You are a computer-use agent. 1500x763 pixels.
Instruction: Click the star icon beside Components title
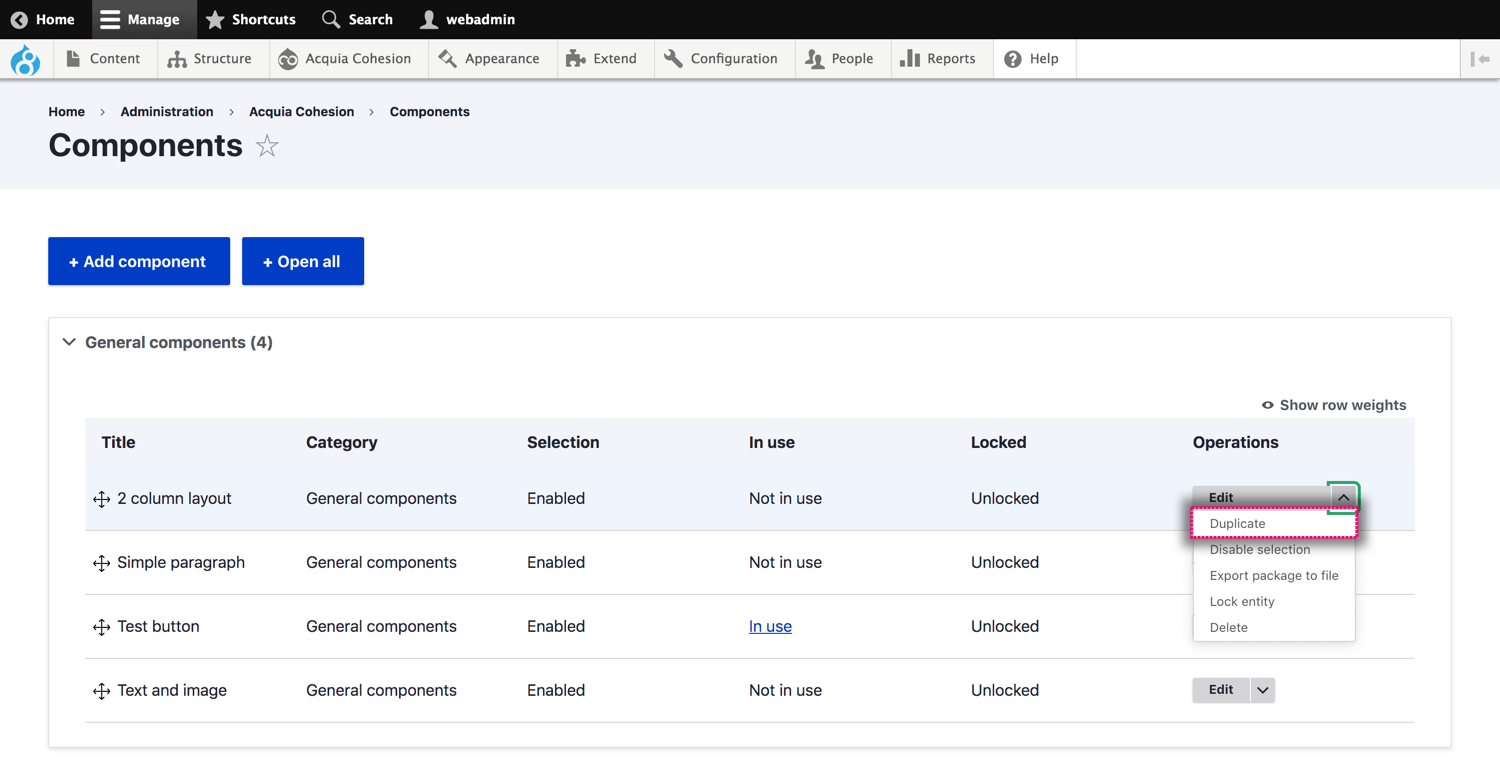tap(267, 146)
